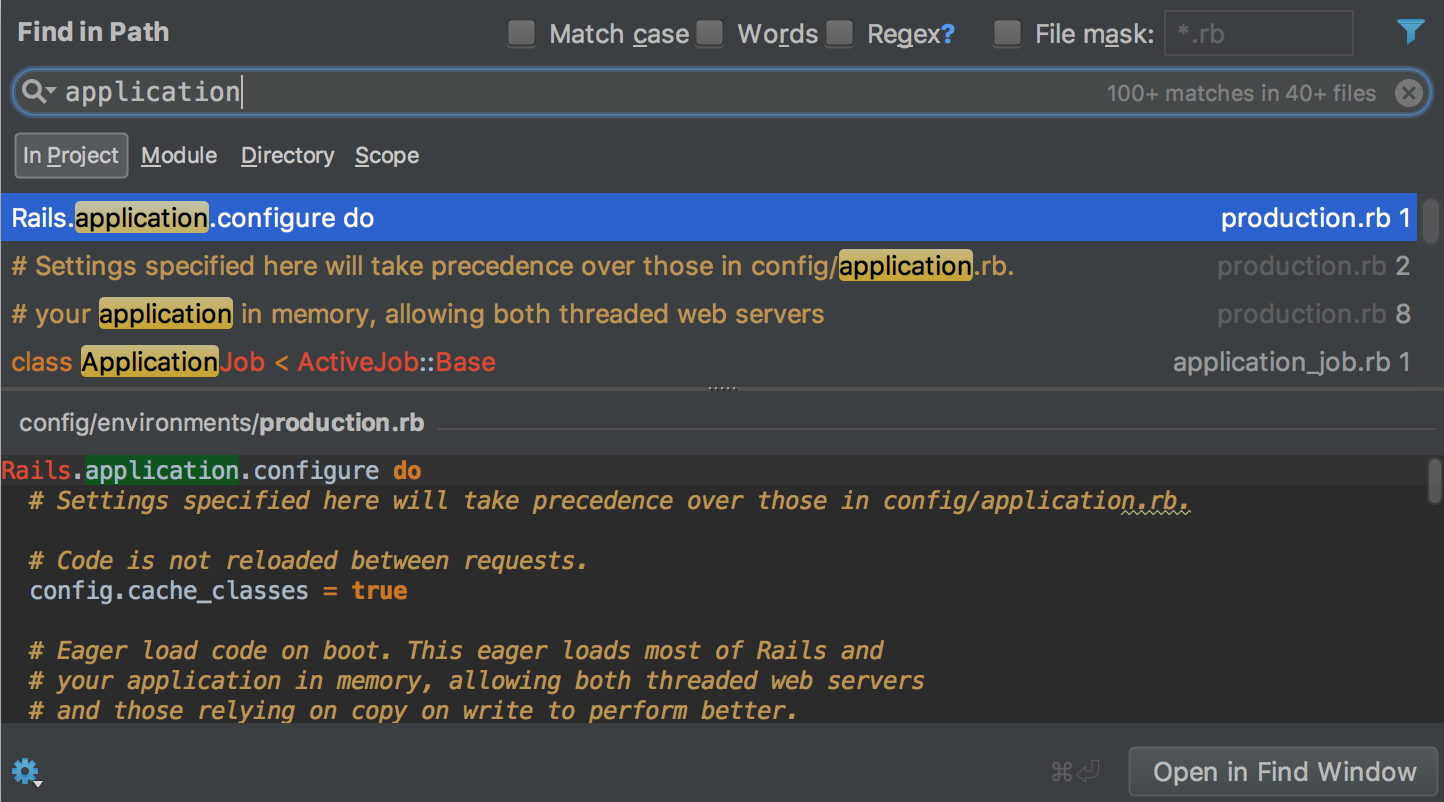Enable the Words checkbox
Viewport: 1444px width, 802px height.
[709, 34]
